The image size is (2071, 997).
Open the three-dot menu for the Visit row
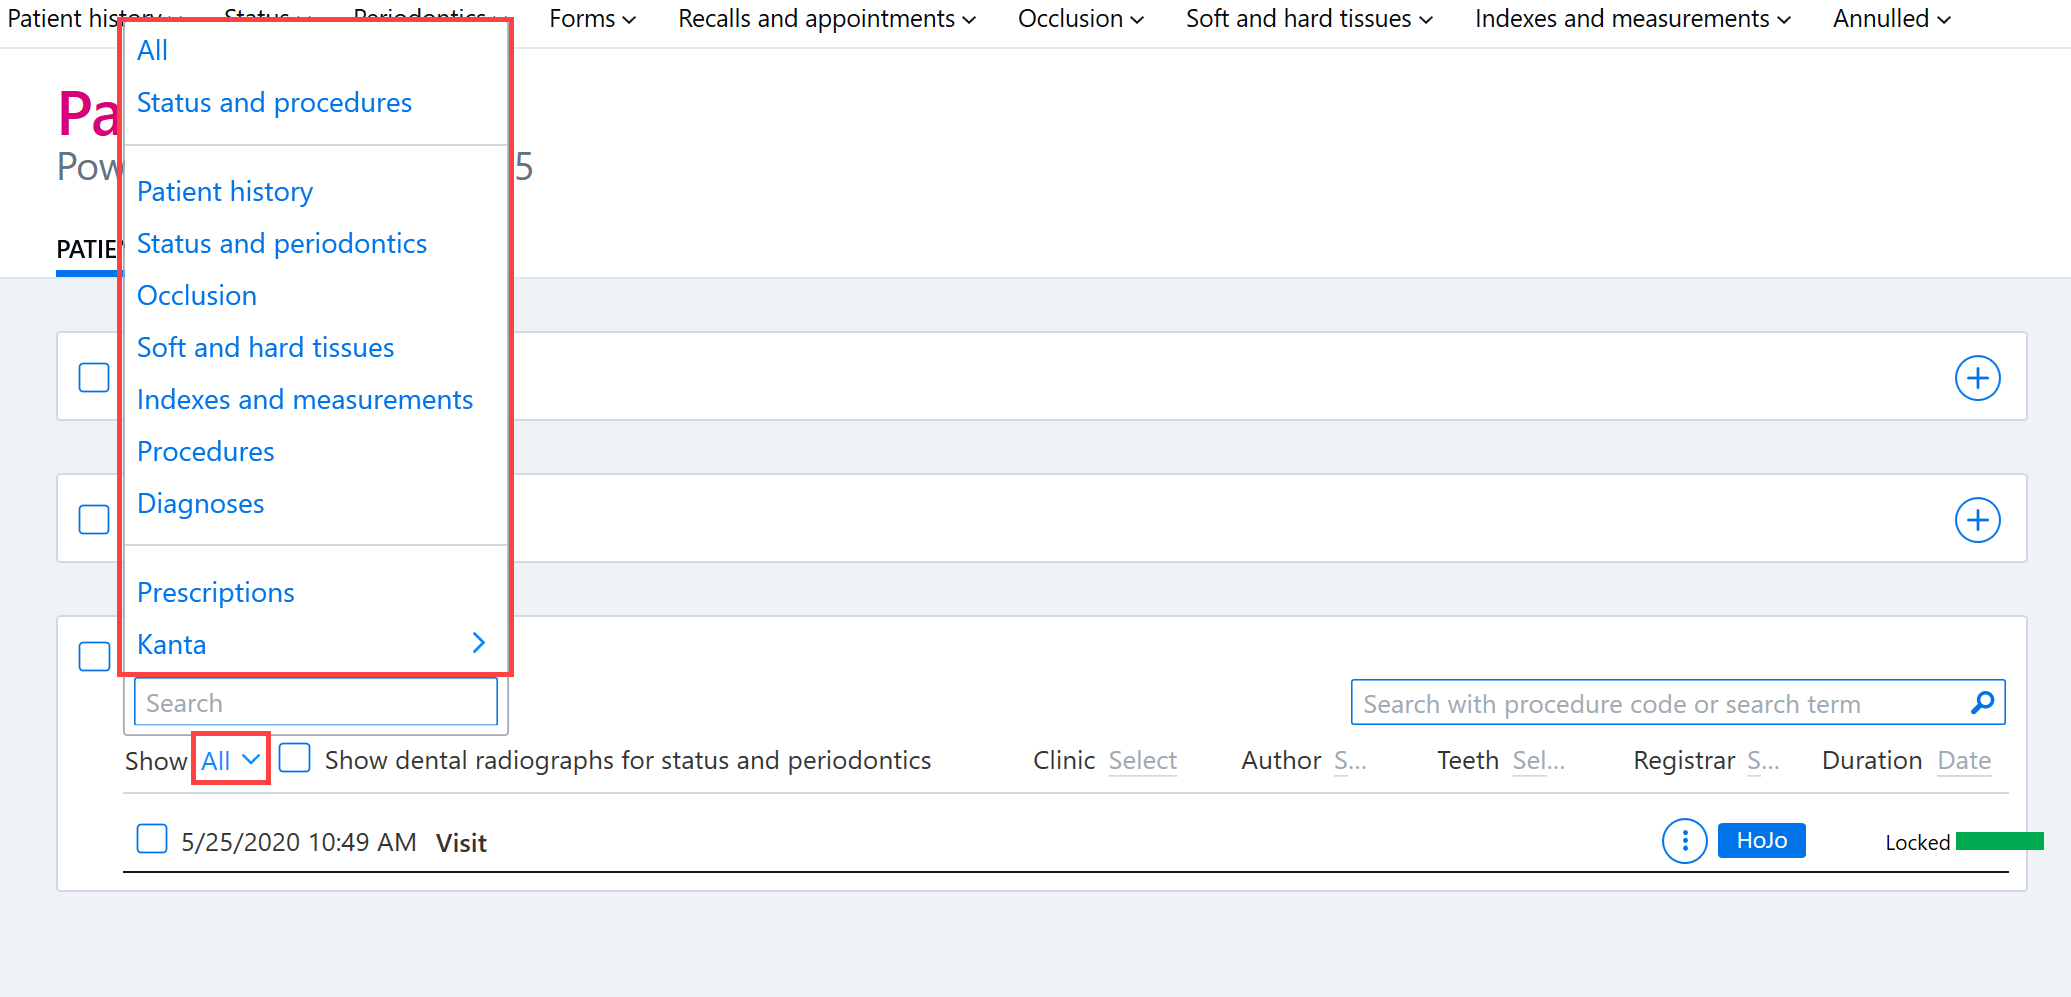coord(1684,841)
